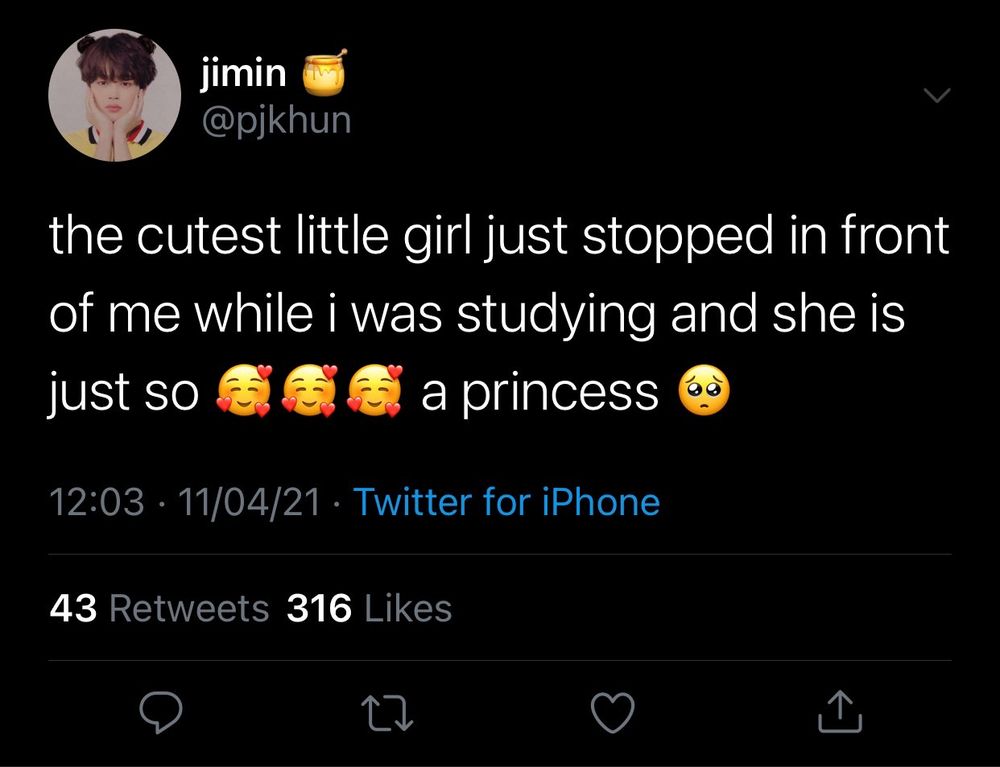Open the reply composer via speech bubble icon
1000x767 pixels.
(x=160, y=712)
